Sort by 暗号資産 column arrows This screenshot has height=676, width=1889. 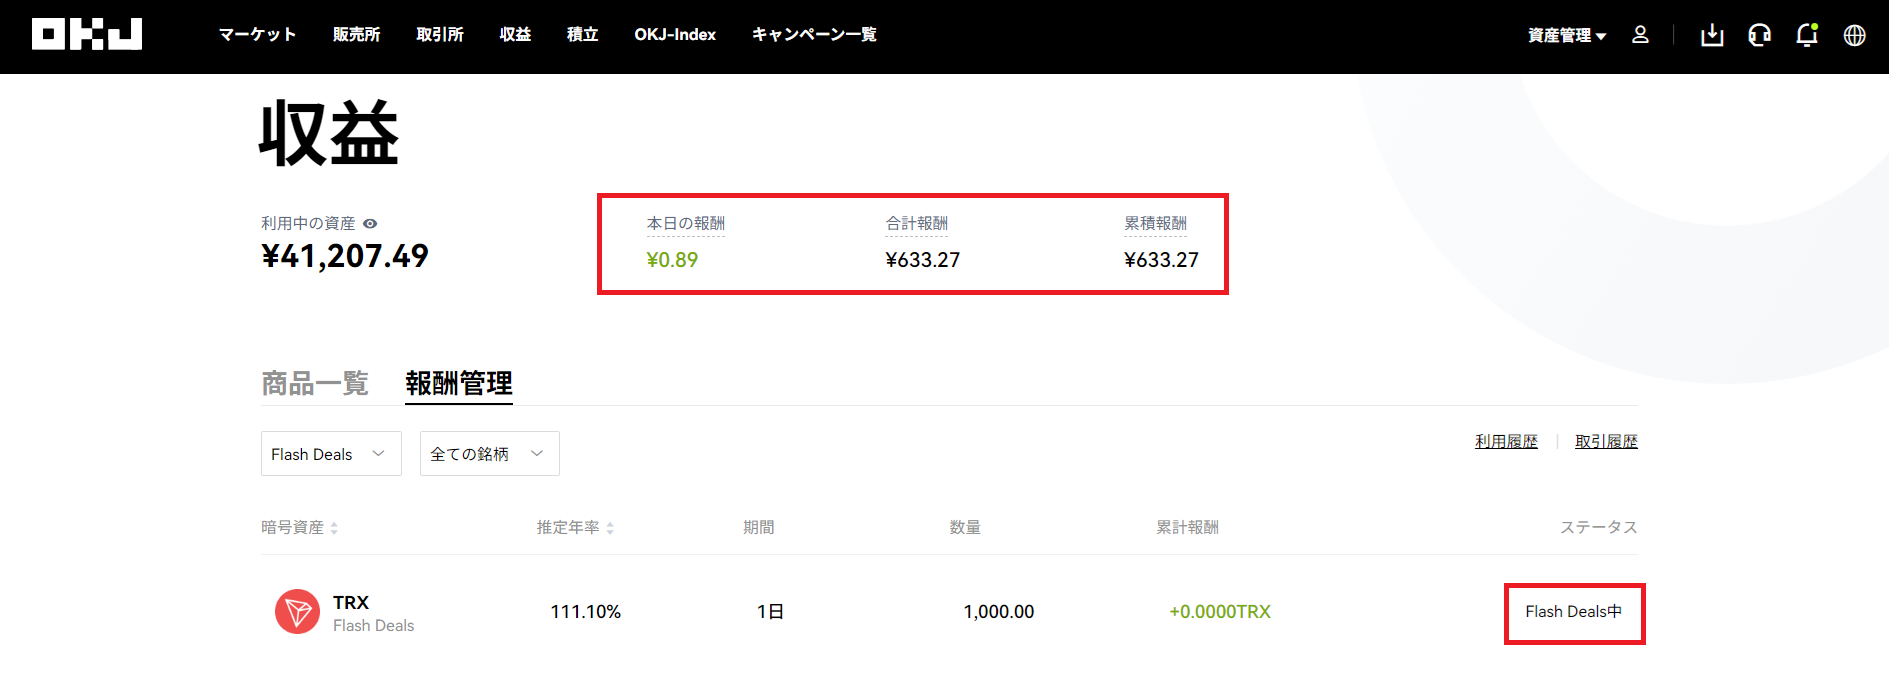334,528
